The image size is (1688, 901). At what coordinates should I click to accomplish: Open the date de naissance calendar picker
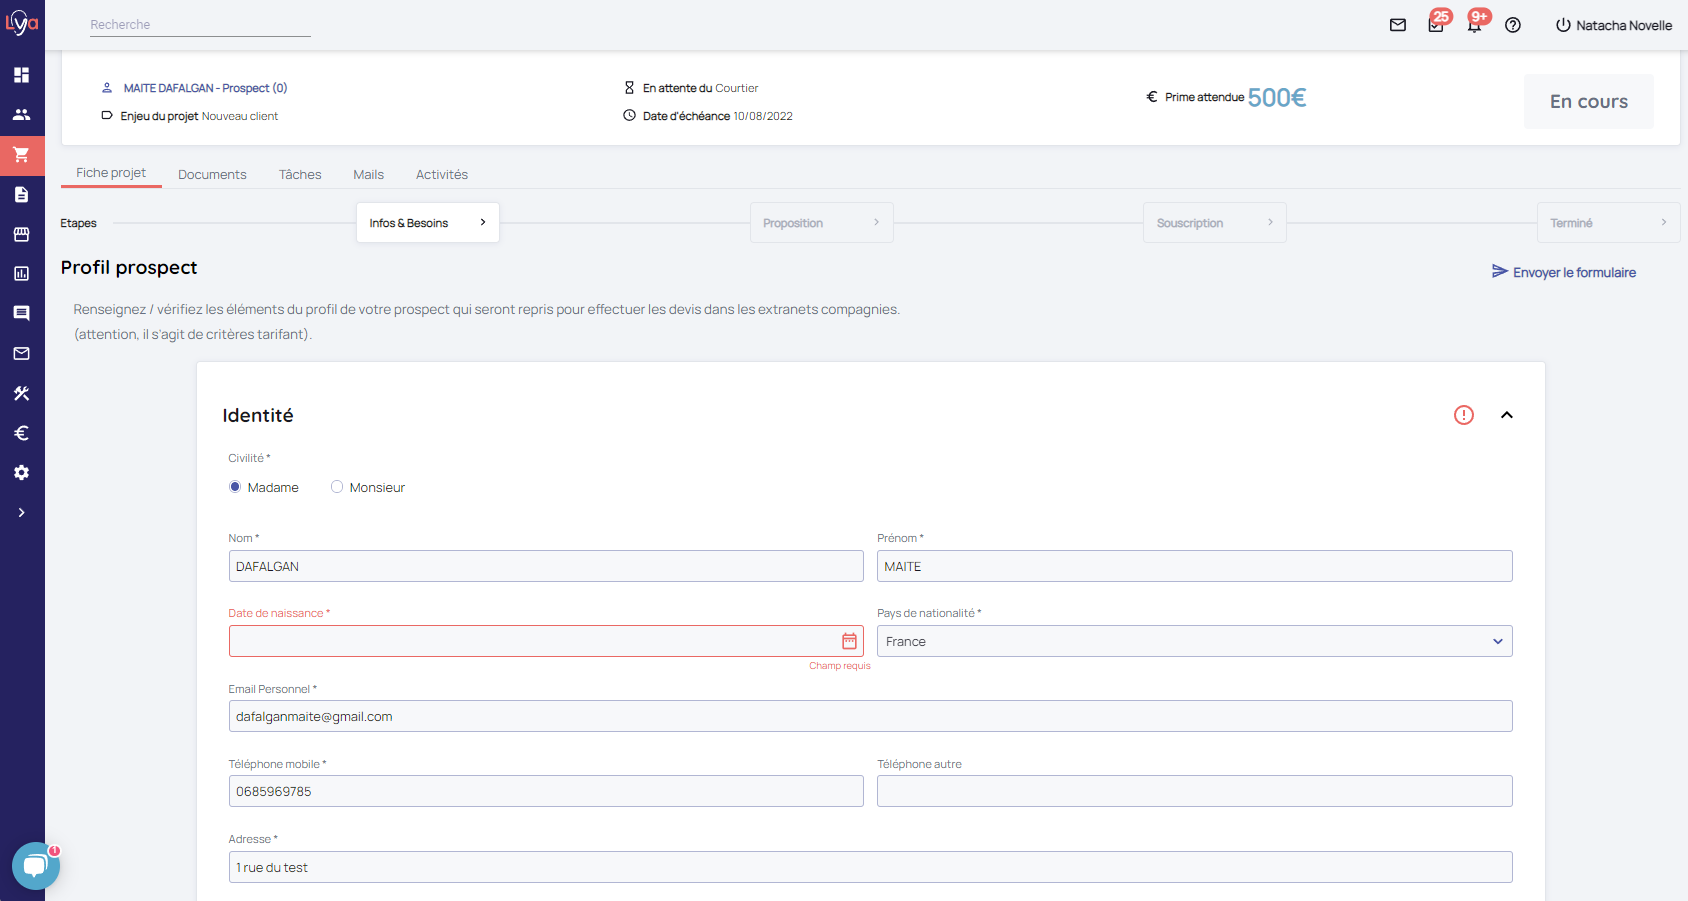(x=849, y=641)
